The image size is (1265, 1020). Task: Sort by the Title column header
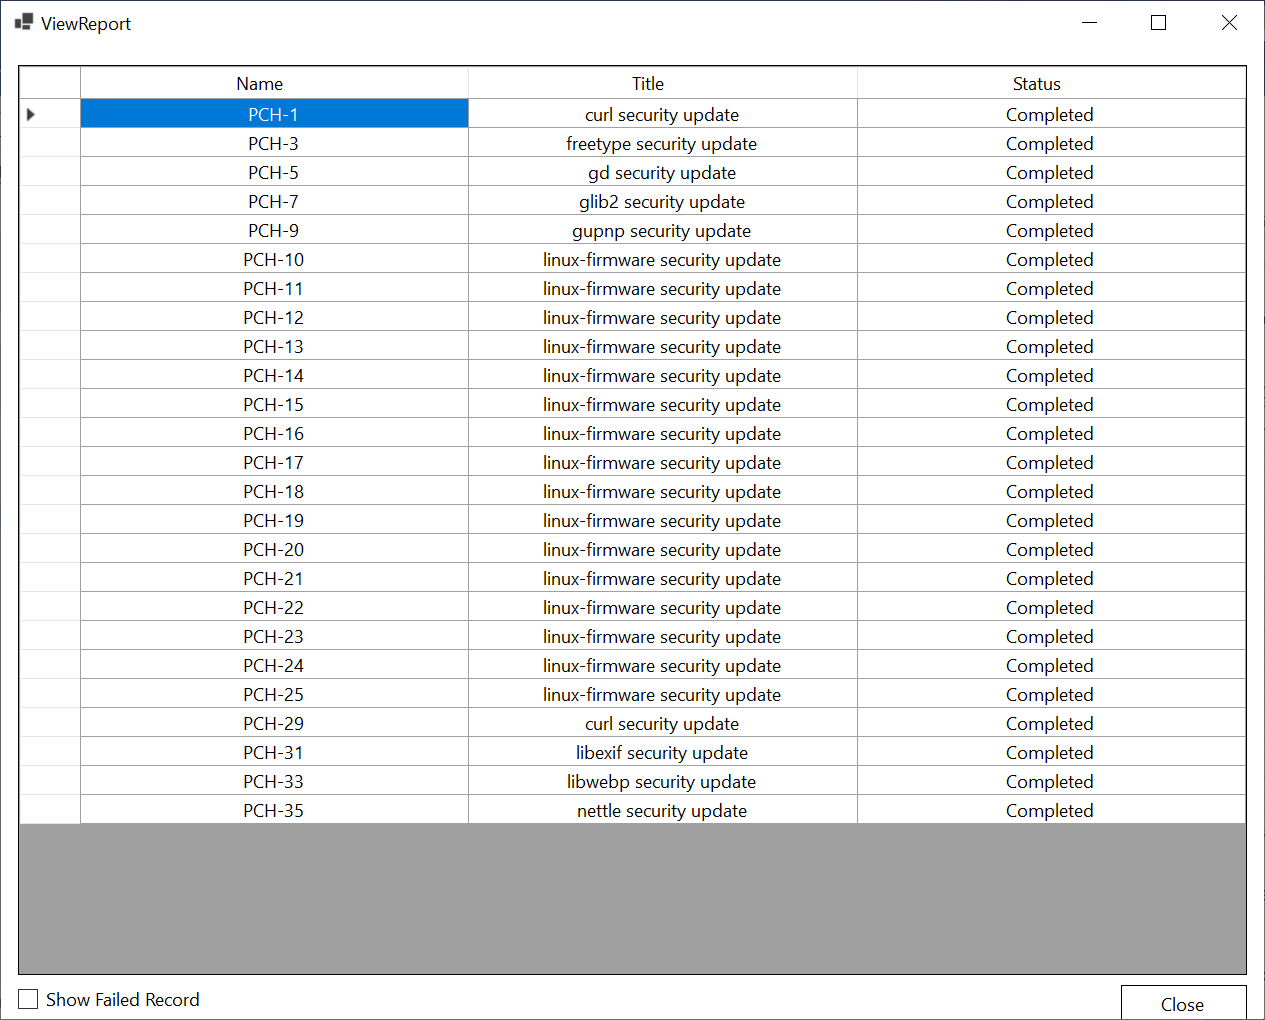(648, 84)
